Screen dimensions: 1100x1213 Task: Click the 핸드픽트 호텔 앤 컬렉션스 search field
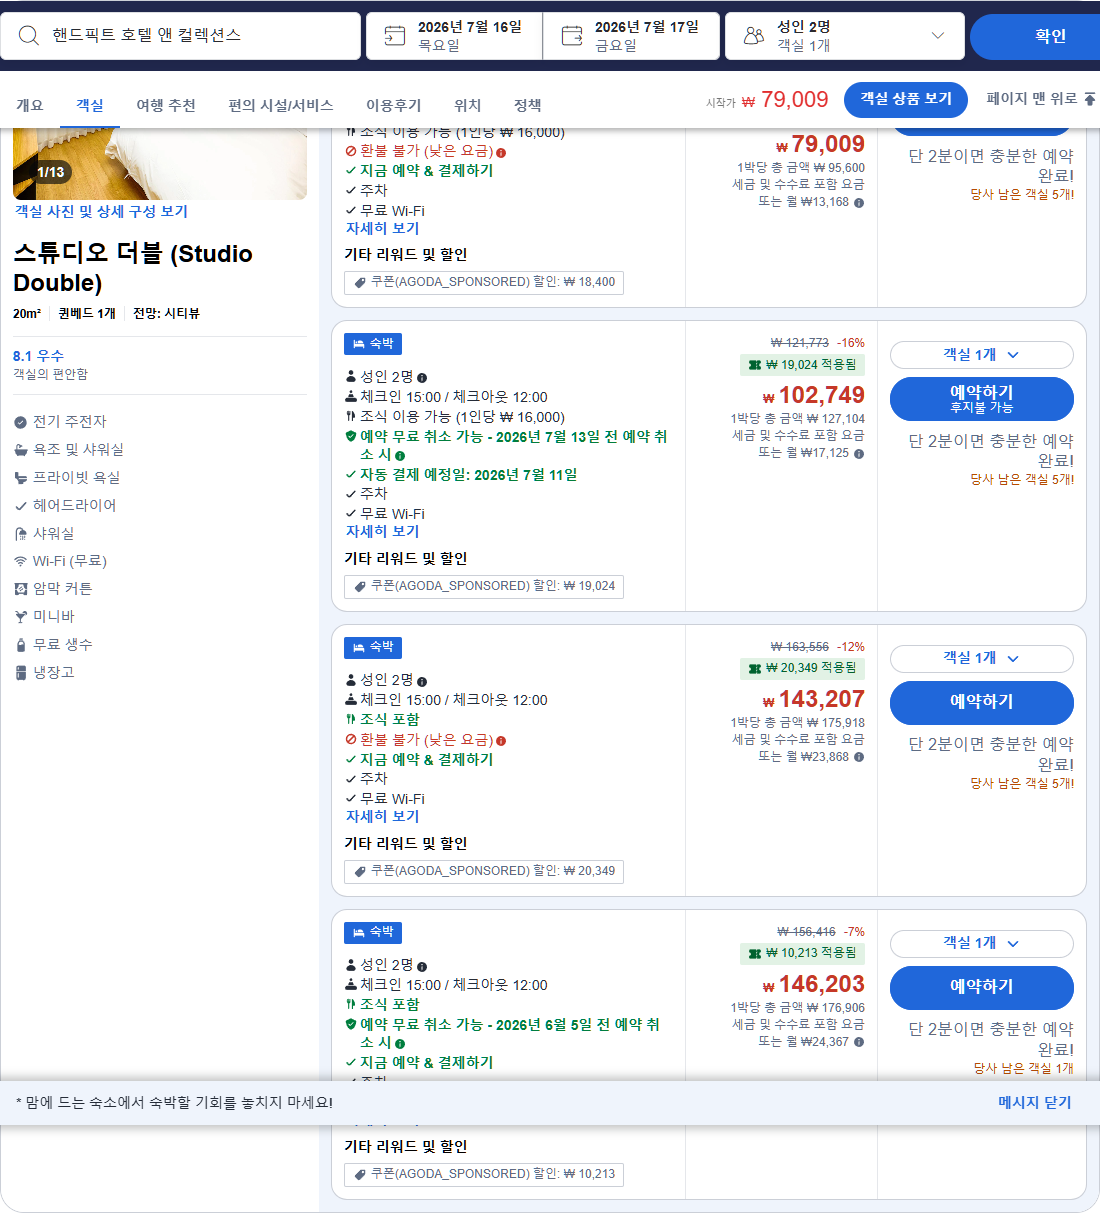180,36
